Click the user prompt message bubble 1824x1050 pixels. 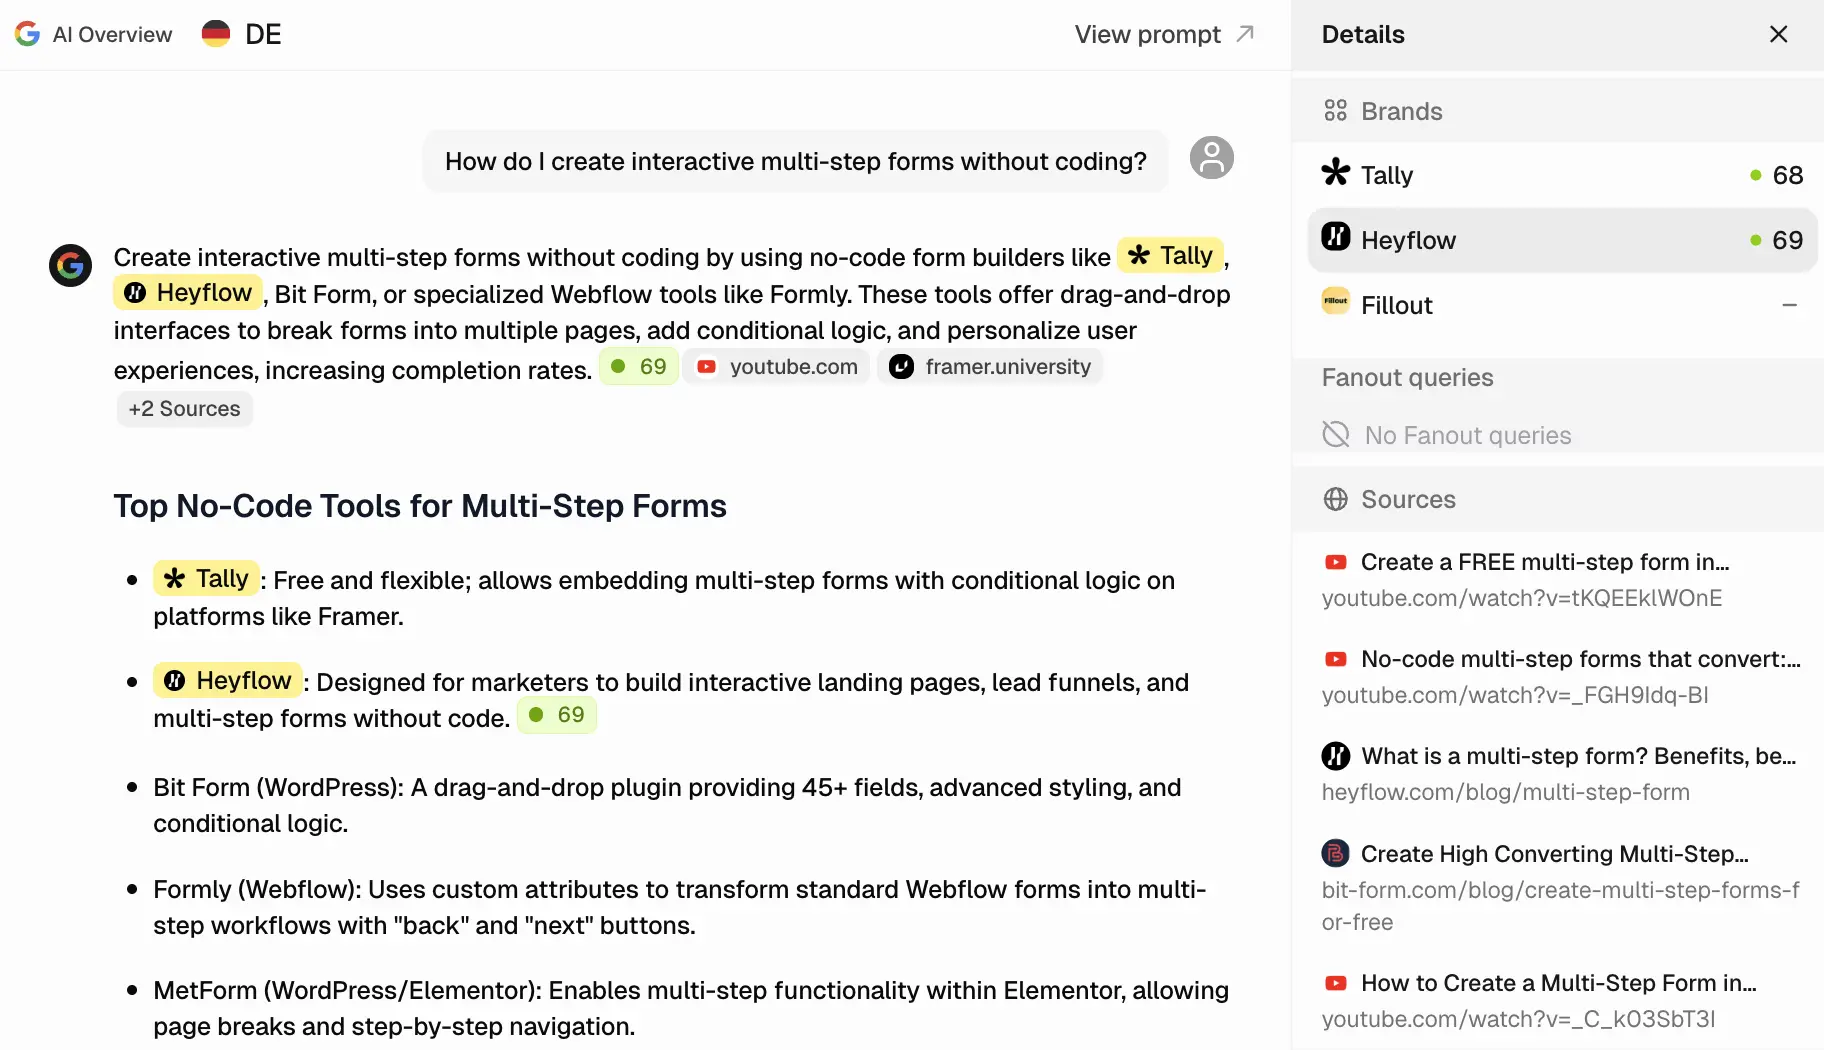click(796, 161)
